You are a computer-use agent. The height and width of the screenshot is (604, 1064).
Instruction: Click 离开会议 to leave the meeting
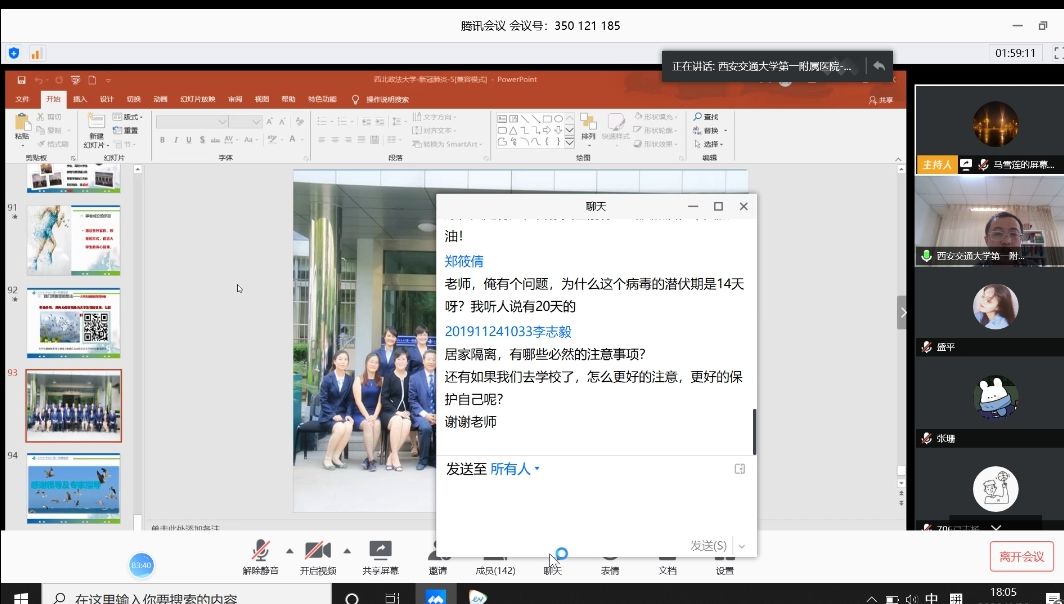(1020, 557)
